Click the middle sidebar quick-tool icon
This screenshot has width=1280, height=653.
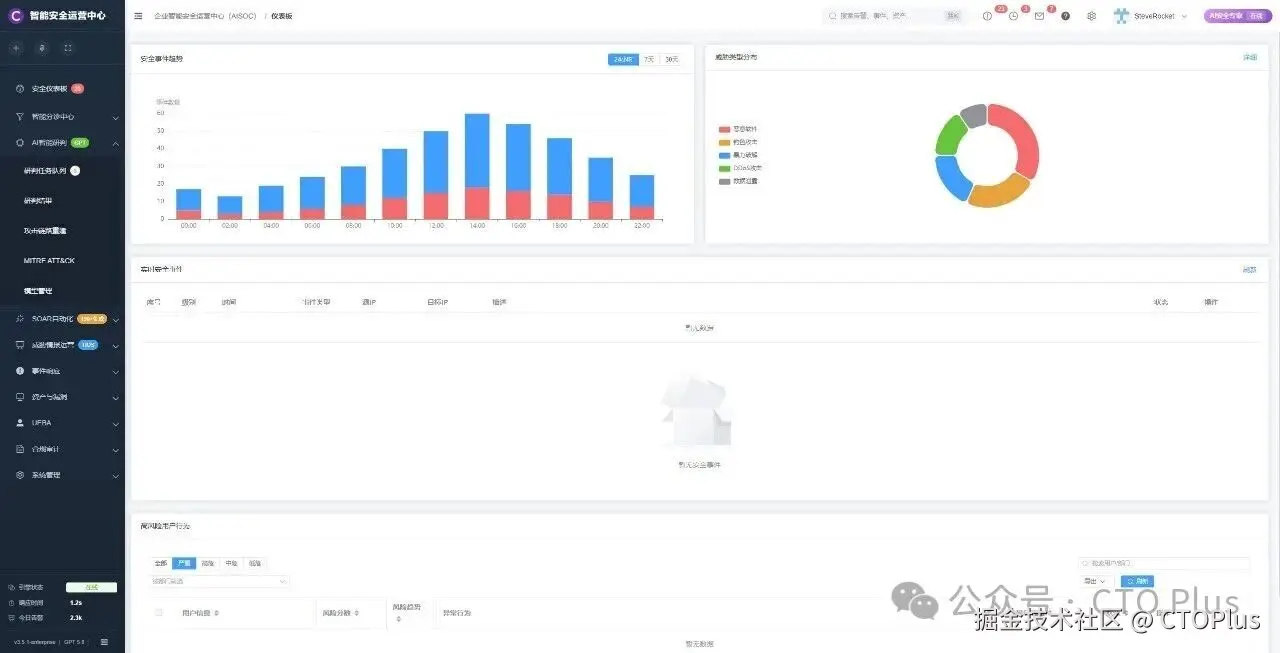click(x=41, y=48)
